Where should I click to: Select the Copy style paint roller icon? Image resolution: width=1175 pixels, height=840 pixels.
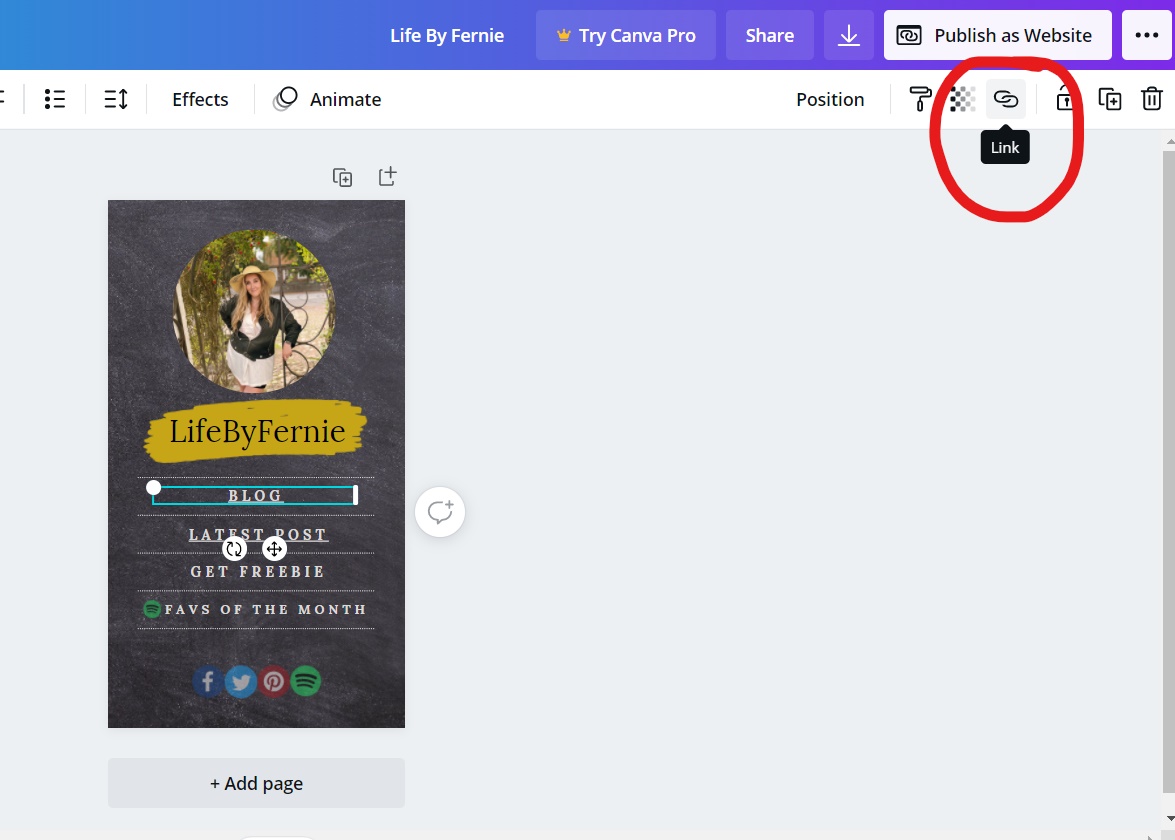[920, 99]
